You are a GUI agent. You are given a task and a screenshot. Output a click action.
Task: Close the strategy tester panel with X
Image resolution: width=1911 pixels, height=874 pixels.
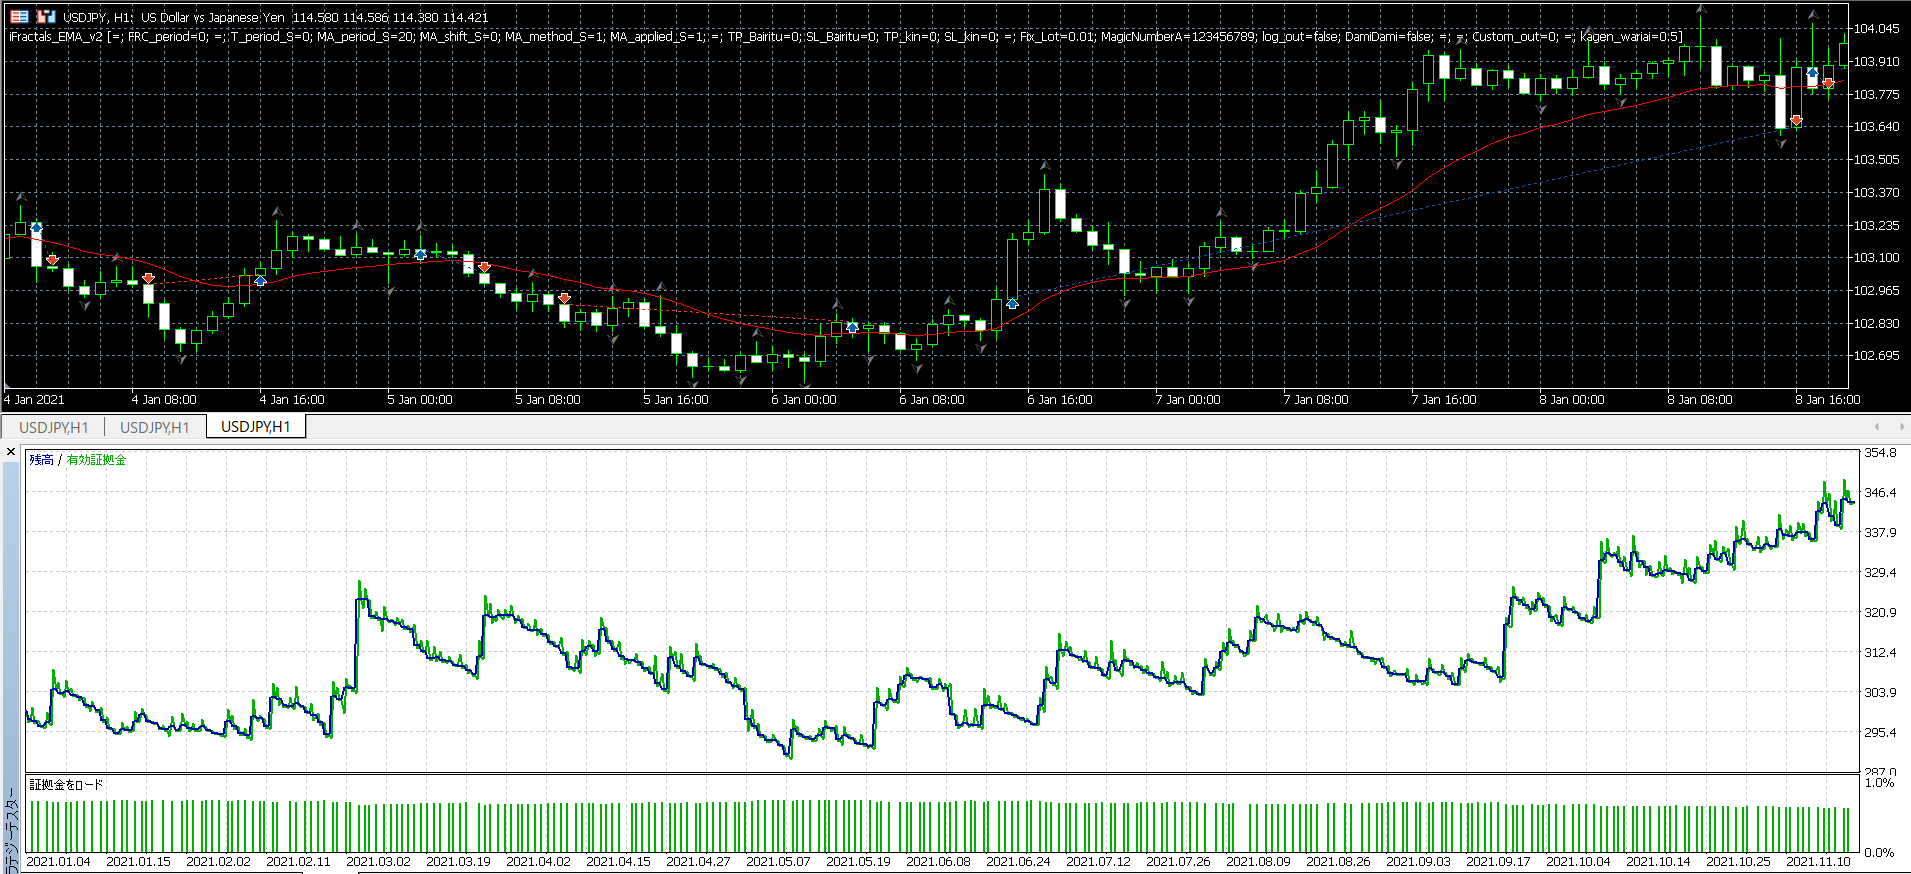tap(11, 452)
